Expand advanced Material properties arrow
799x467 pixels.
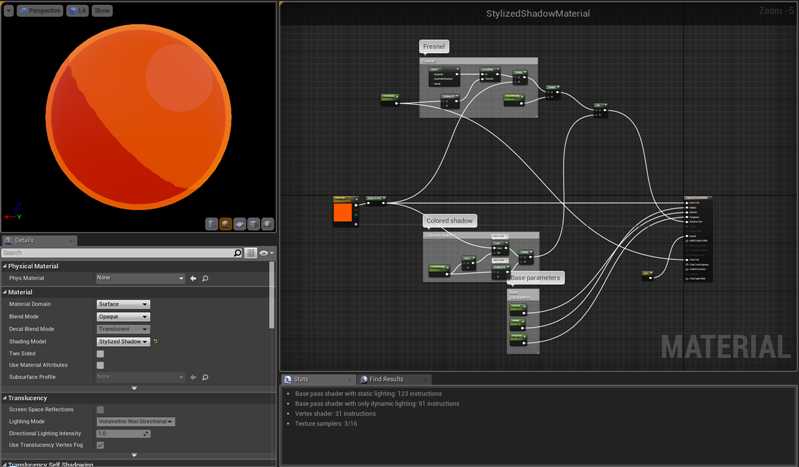(134, 388)
